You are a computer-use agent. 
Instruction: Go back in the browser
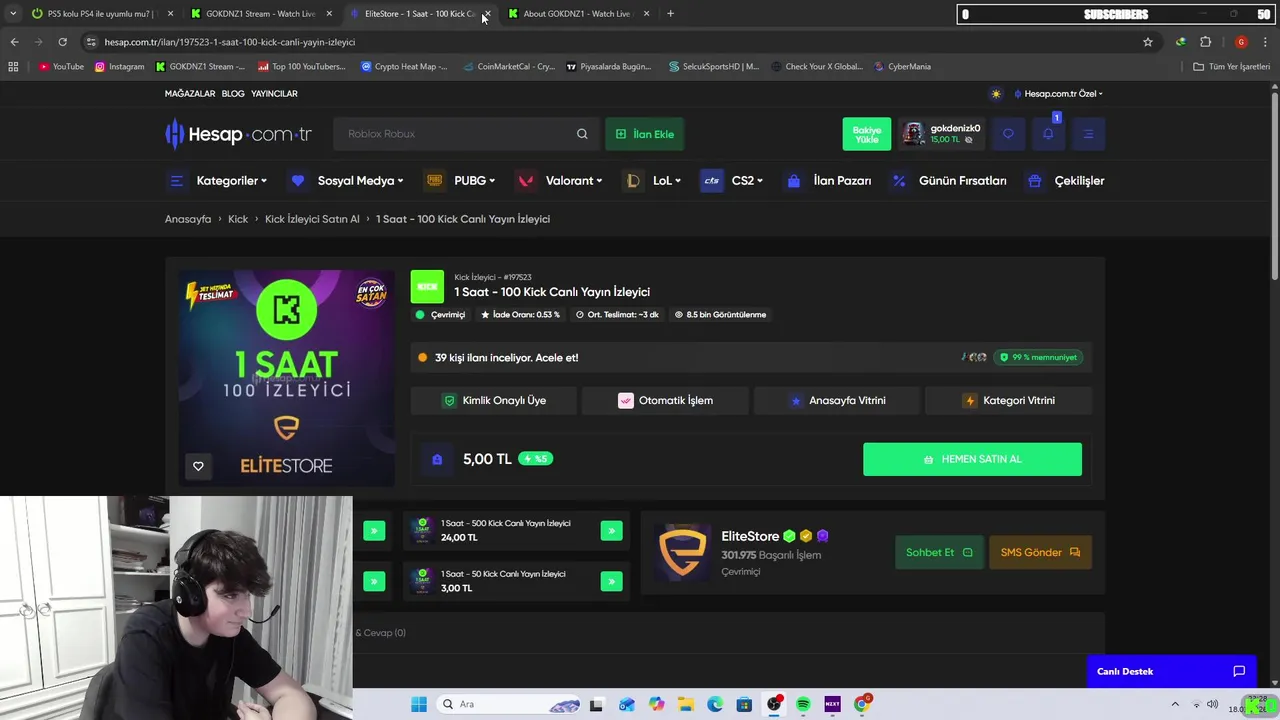[14, 42]
